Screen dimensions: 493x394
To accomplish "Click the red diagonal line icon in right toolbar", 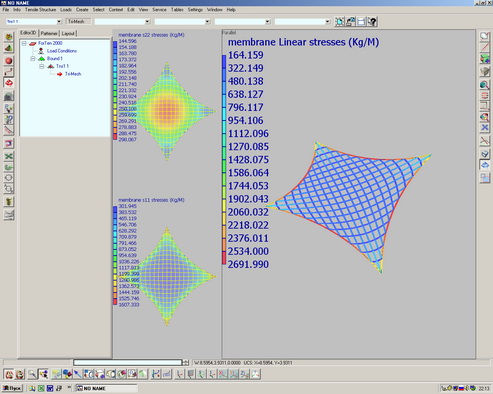I will (x=485, y=47).
